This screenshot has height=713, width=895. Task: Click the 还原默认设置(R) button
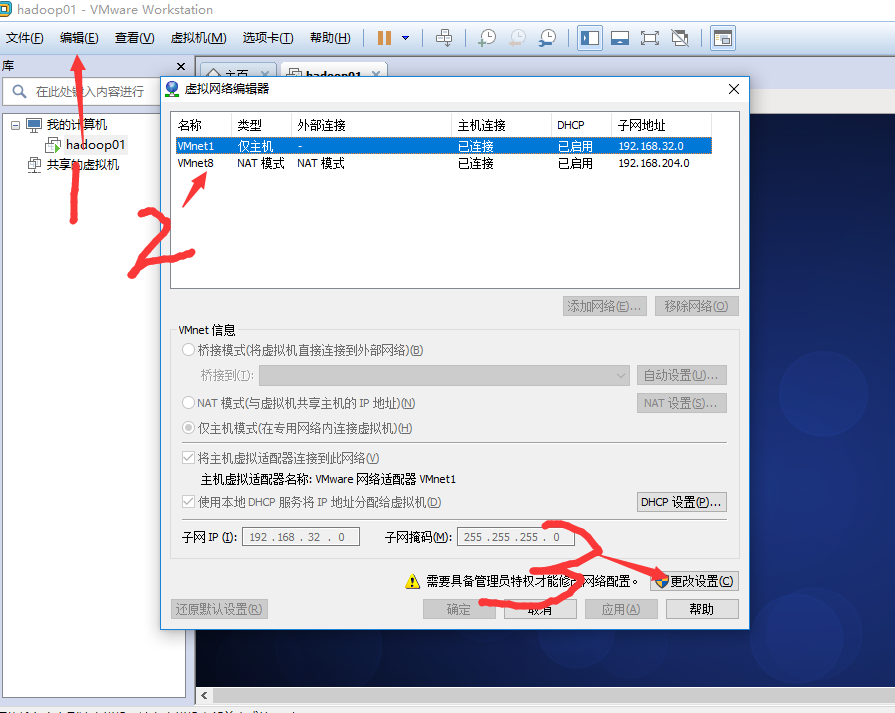(219, 609)
